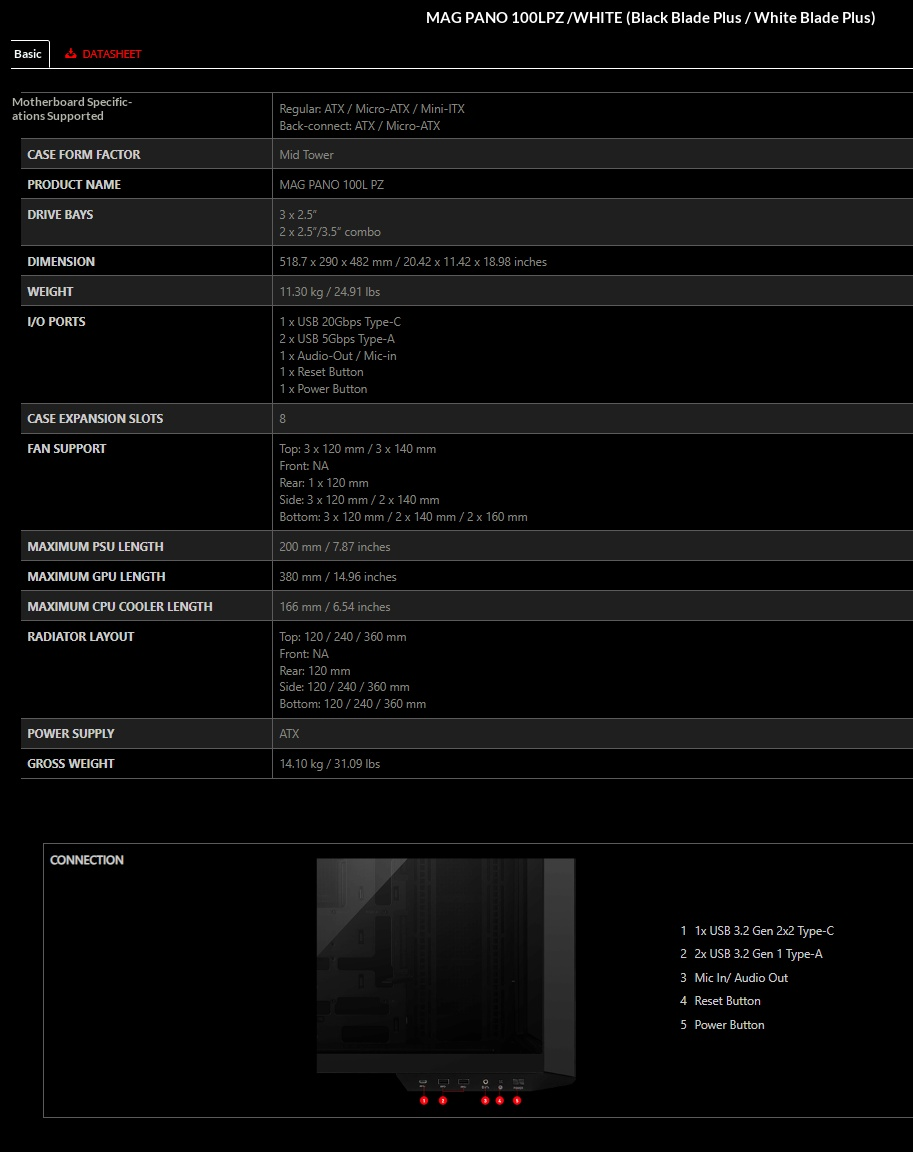
Task: Click the red download icon beside DATASHEET
Action: 71,54
